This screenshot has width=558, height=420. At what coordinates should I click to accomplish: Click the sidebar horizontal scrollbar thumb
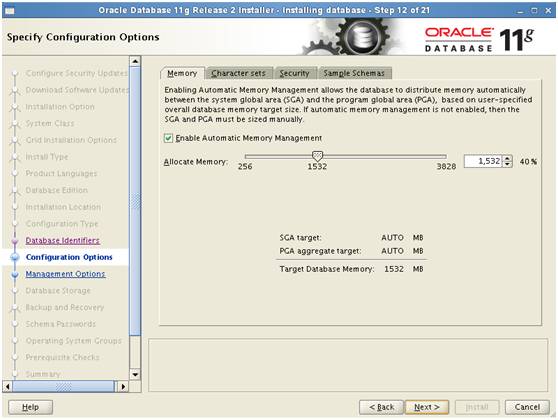(63, 386)
